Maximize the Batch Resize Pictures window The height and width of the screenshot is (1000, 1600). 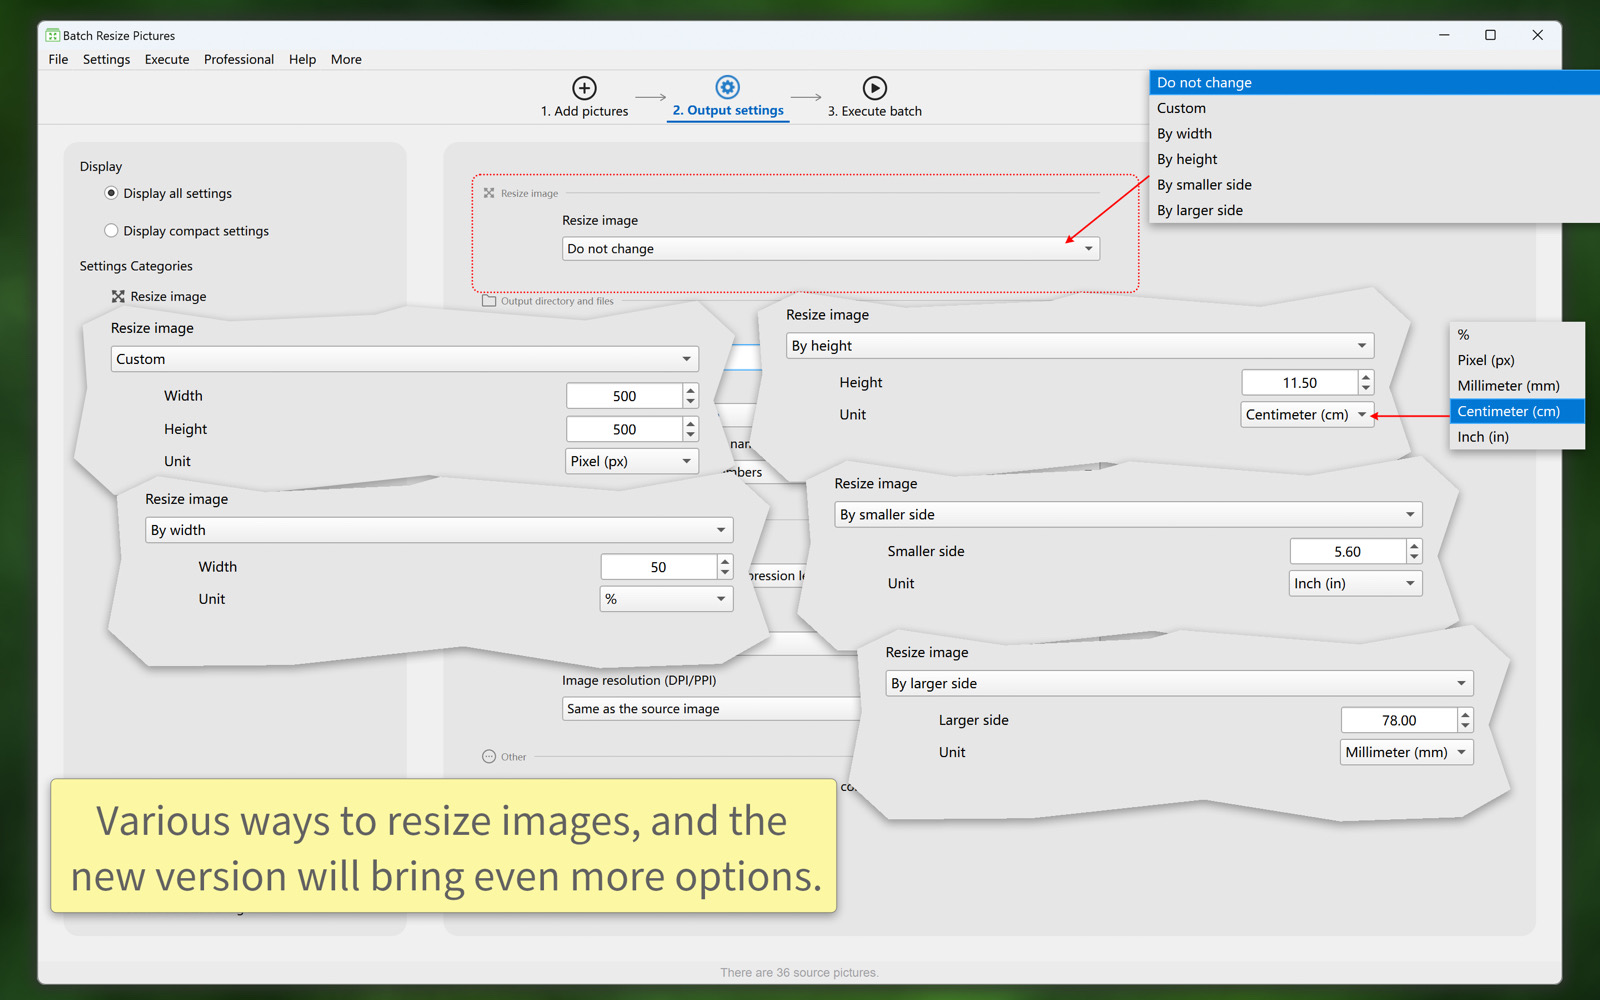coord(1490,35)
